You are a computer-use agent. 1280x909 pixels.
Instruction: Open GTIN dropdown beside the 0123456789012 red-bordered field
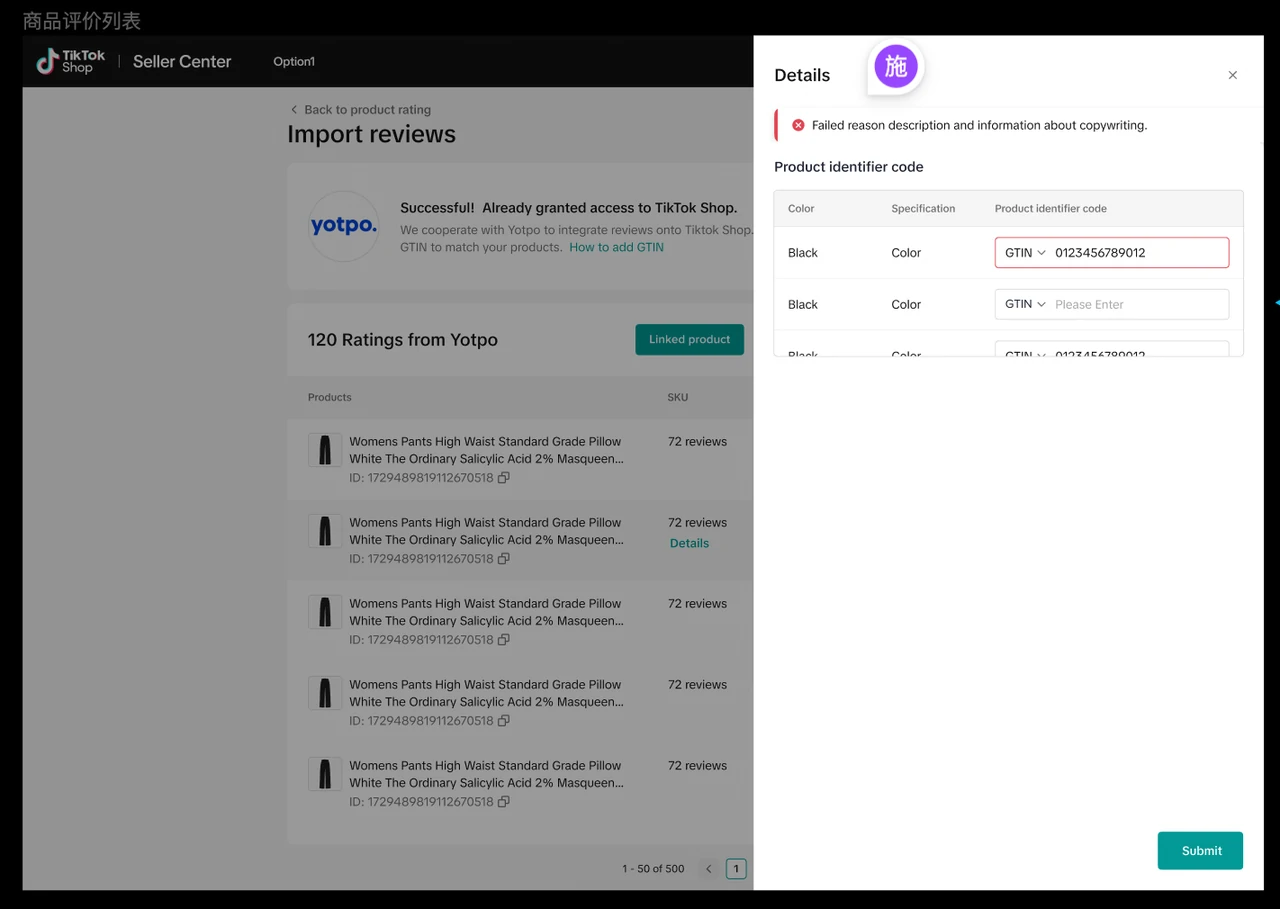tap(1024, 253)
